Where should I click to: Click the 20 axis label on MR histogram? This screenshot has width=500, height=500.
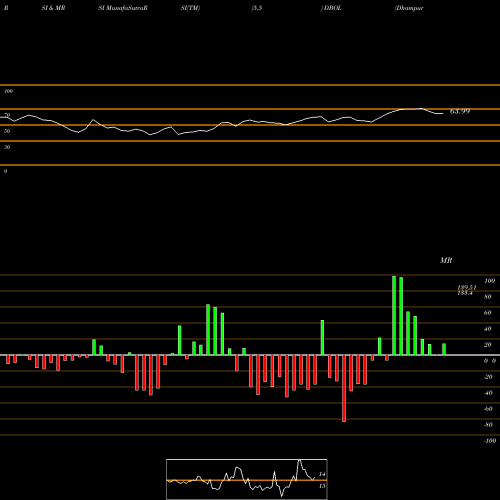[488, 345]
